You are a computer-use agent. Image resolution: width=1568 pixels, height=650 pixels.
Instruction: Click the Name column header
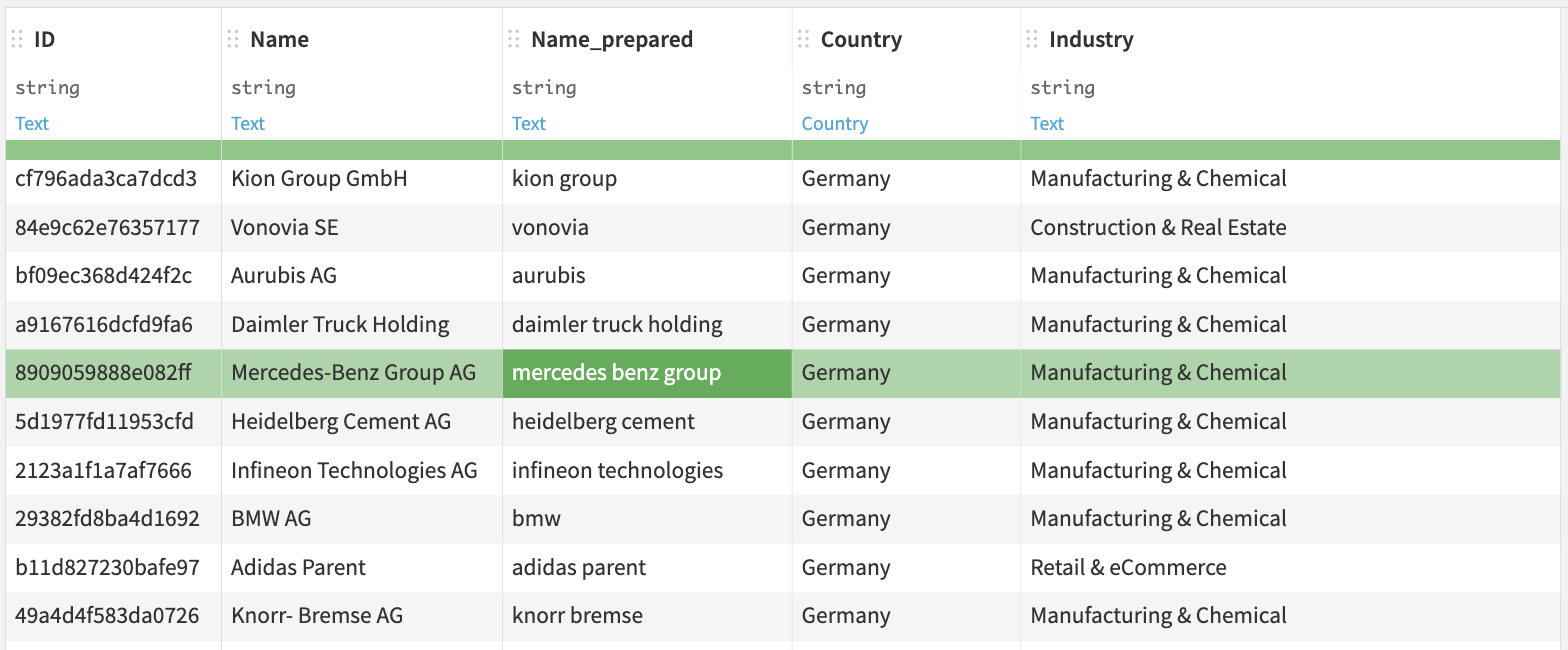pyautogui.click(x=279, y=39)
